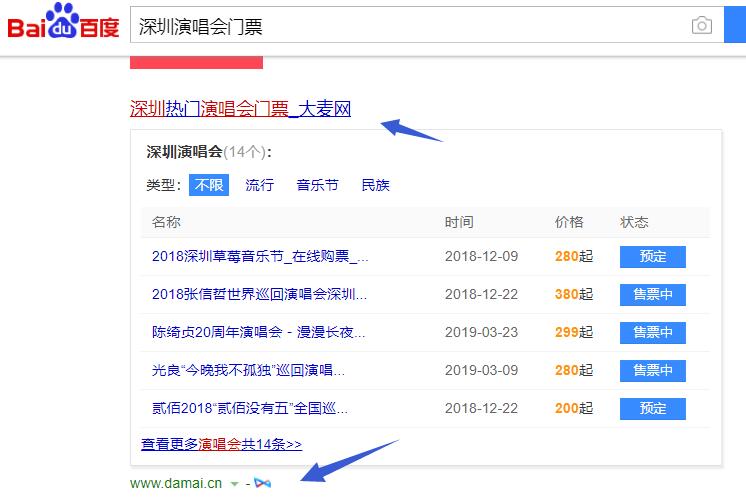
Task: Click the 名称 column header
Action: 166,222
